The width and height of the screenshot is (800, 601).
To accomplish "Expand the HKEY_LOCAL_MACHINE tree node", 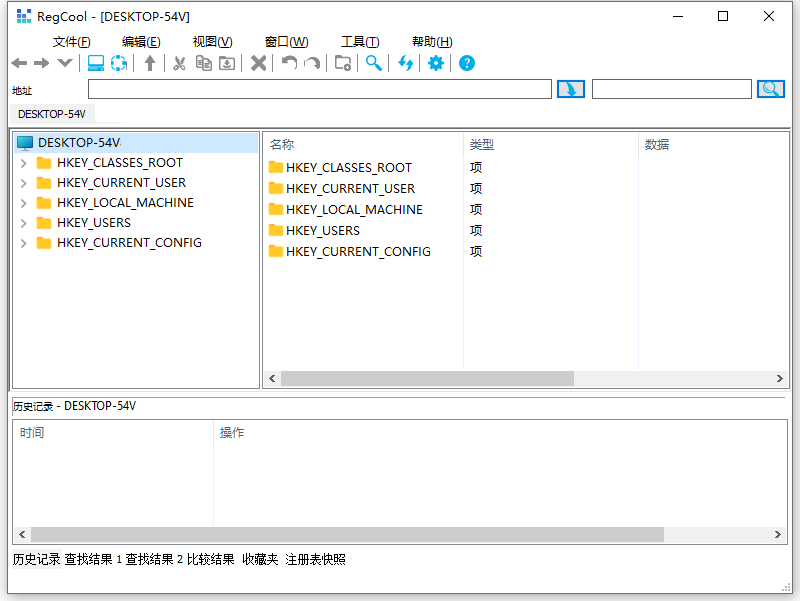I will [22, 202].
